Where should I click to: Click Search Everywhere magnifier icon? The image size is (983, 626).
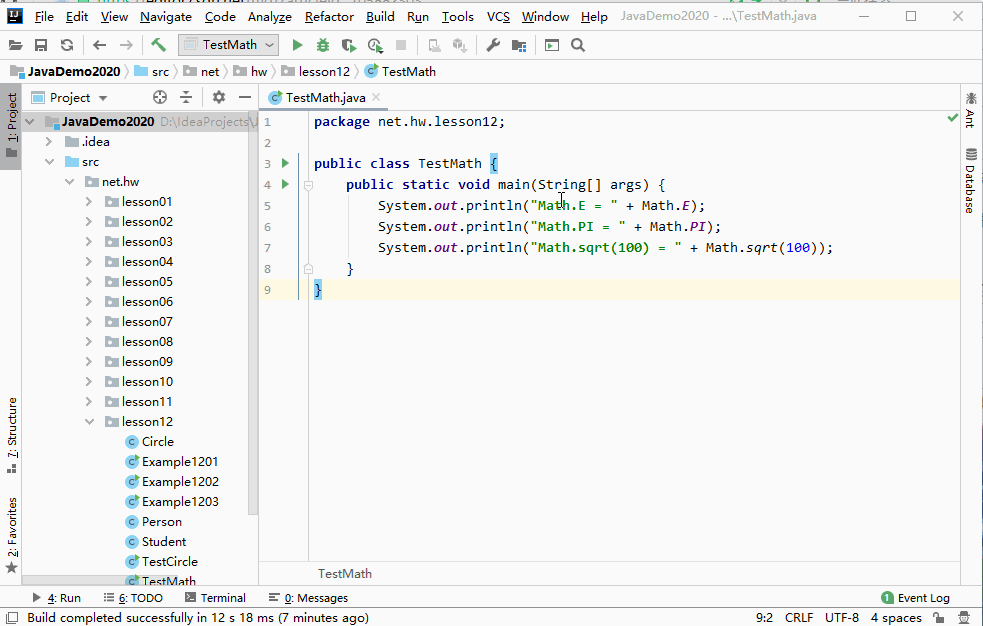(578, 45)
